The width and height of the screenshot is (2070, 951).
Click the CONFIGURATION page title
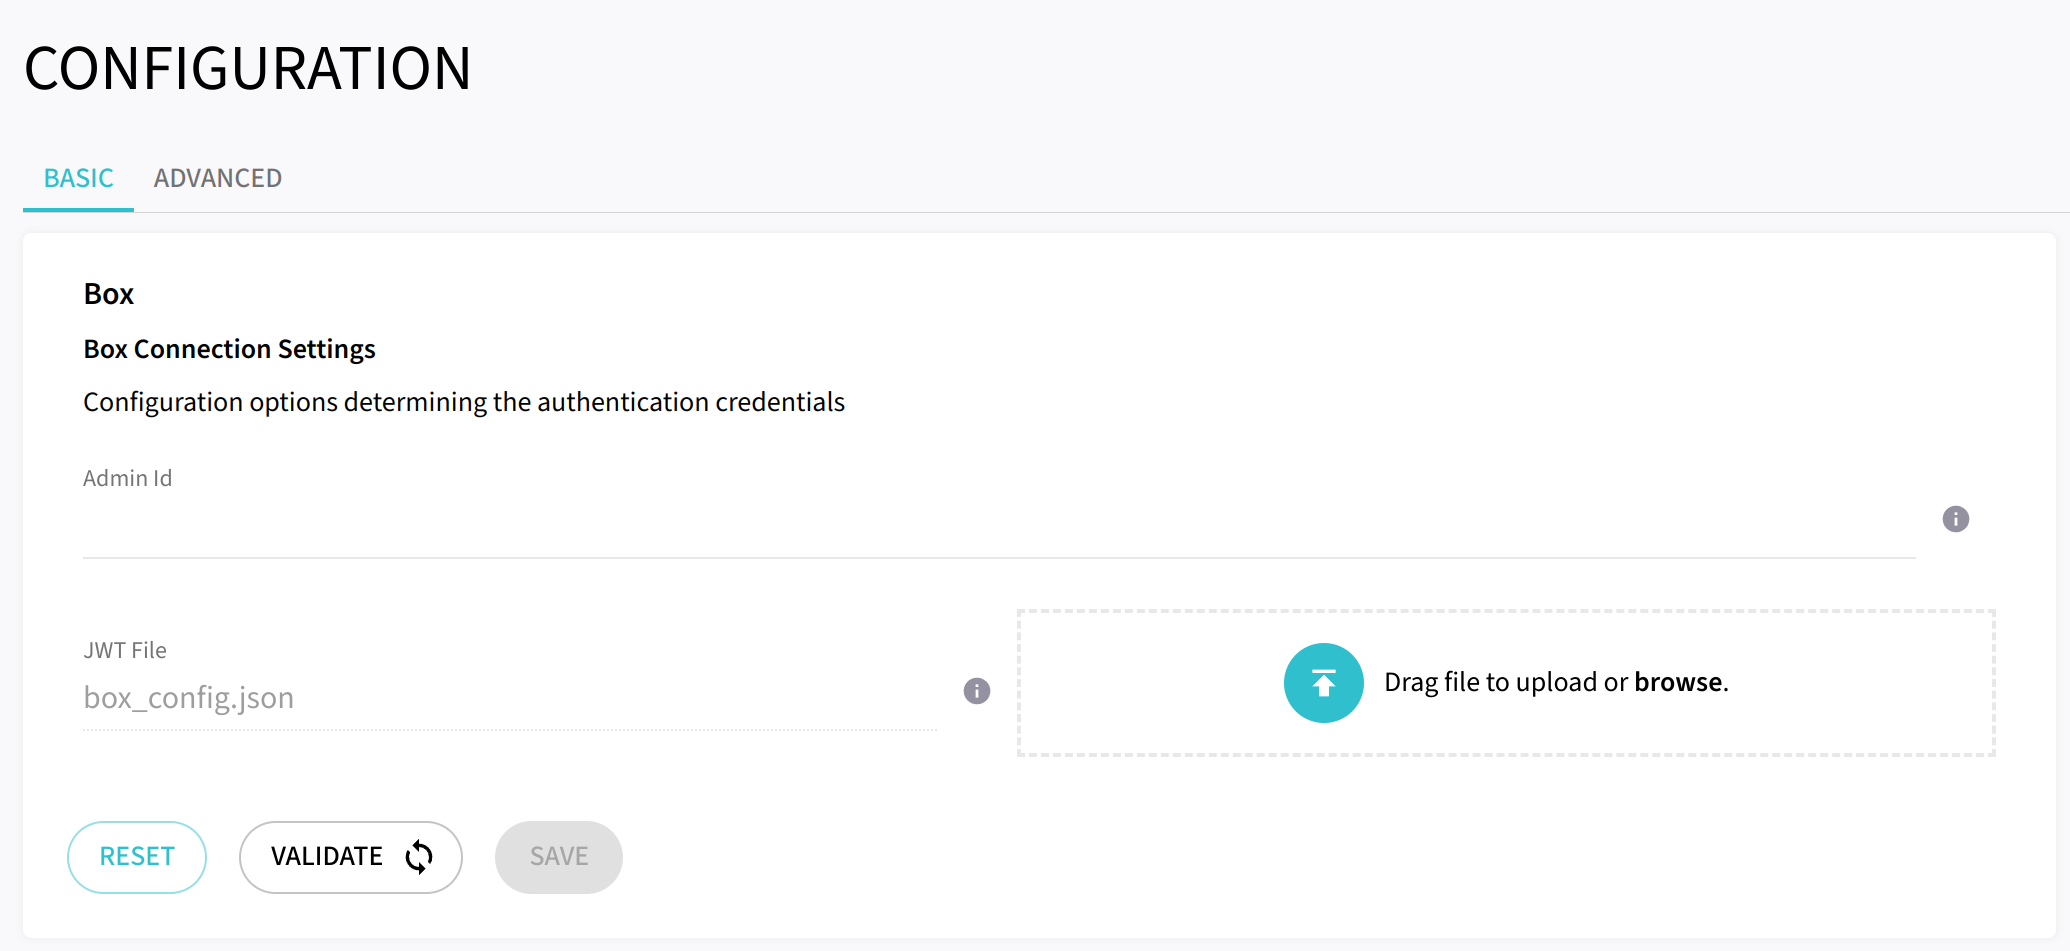[x=247, y=69]
